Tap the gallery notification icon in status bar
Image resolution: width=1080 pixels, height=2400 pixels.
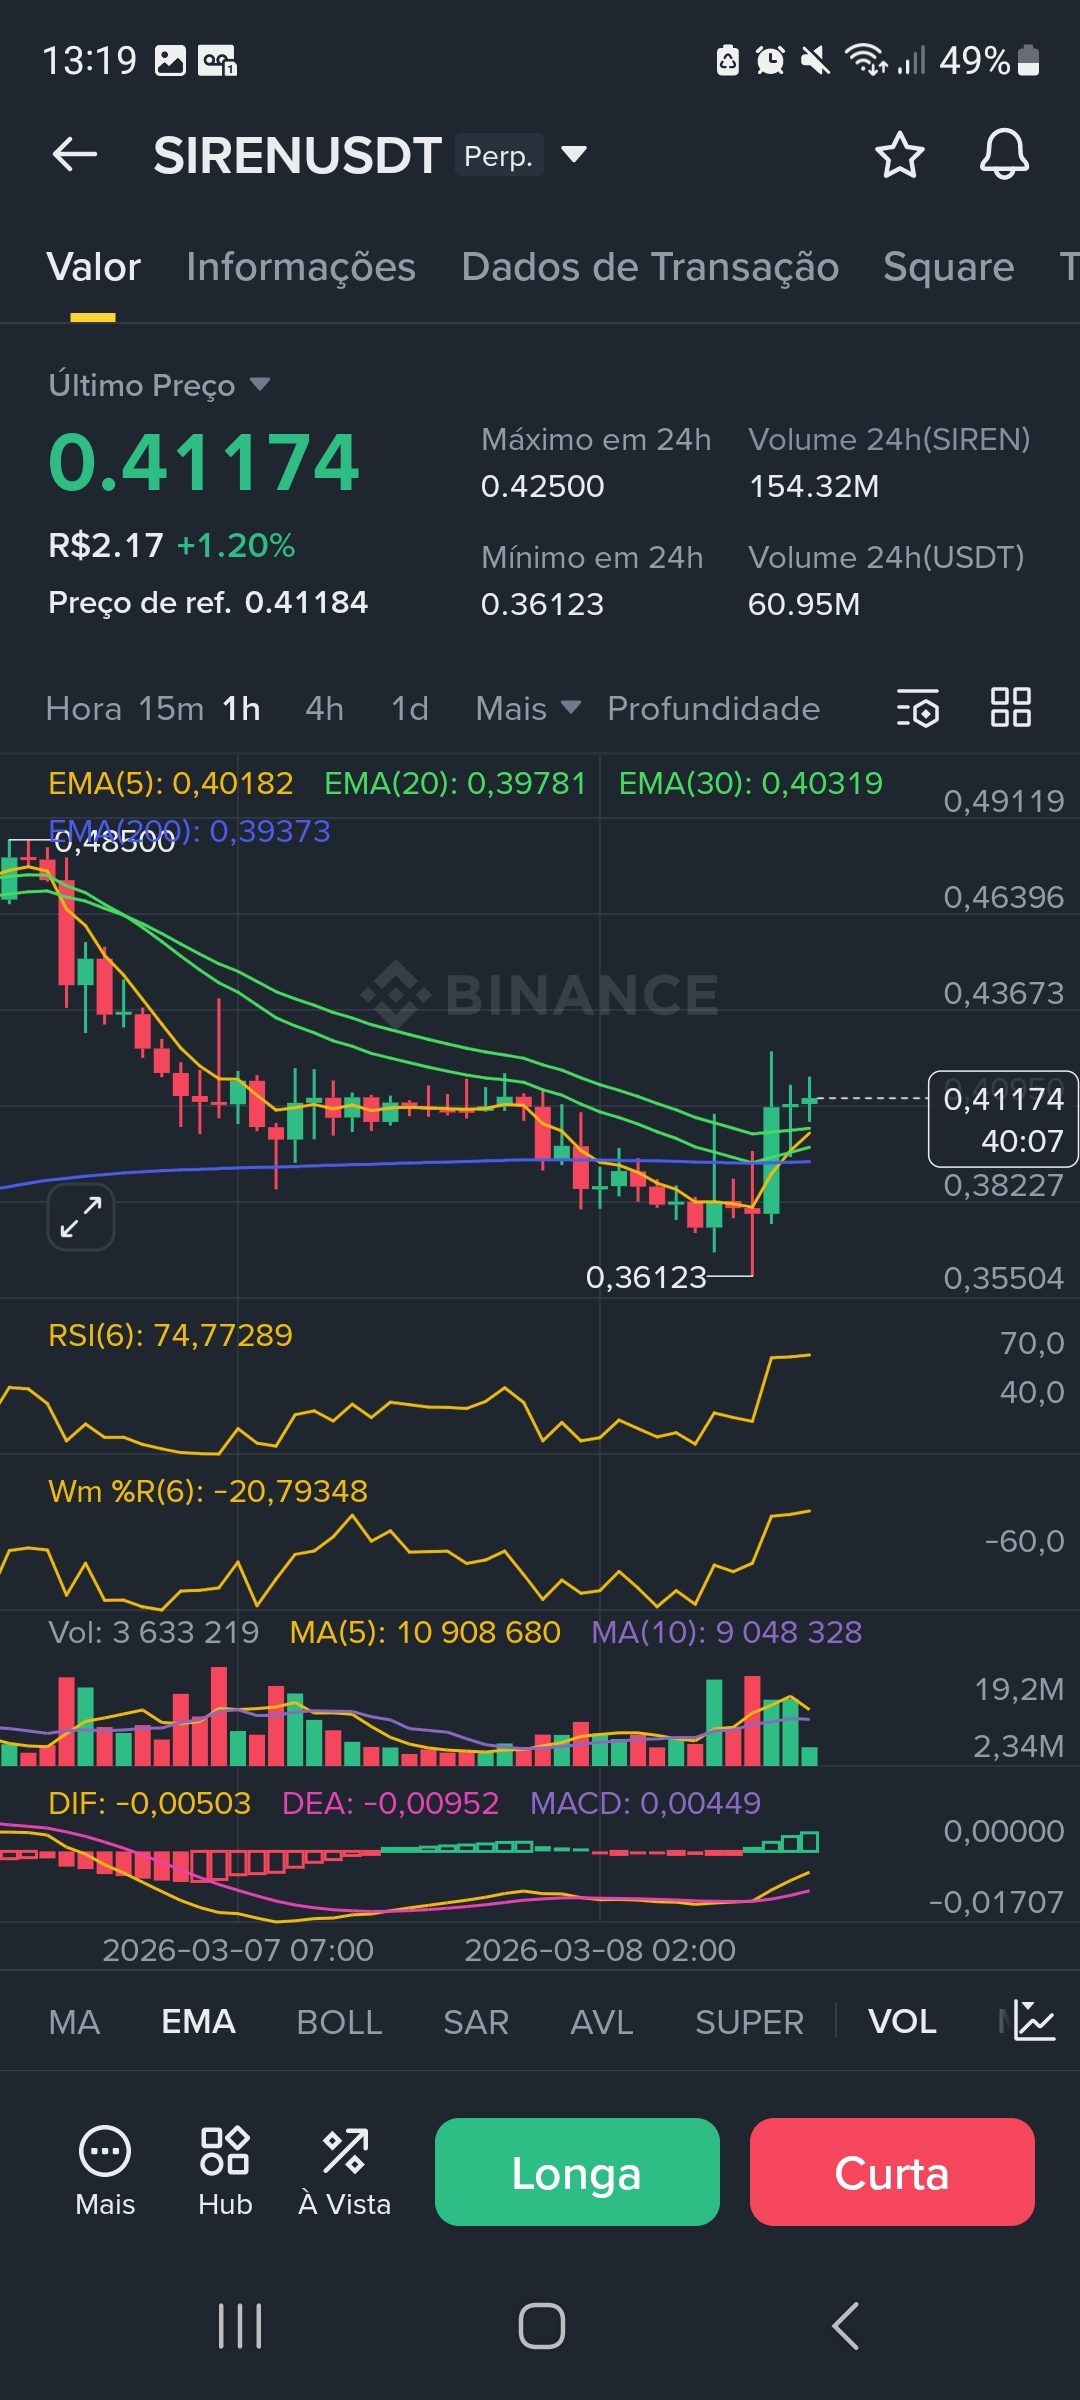coord(170,61)
